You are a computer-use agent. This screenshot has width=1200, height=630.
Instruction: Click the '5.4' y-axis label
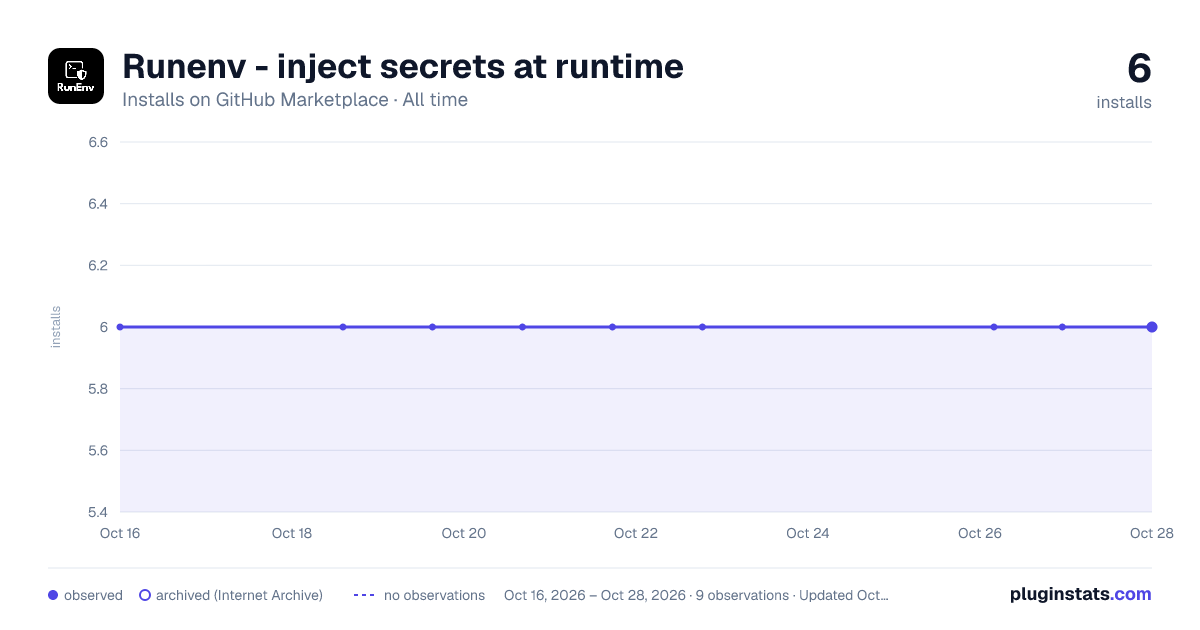98,512
